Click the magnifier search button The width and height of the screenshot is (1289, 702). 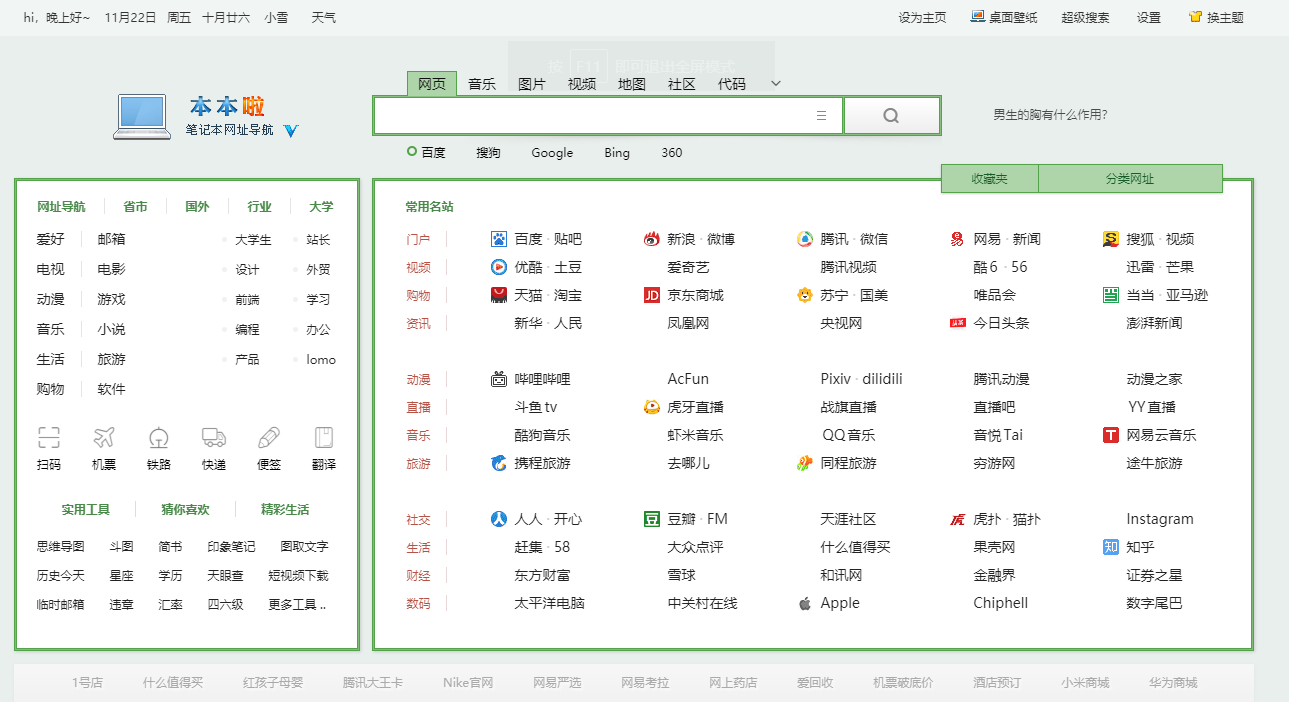891,116
